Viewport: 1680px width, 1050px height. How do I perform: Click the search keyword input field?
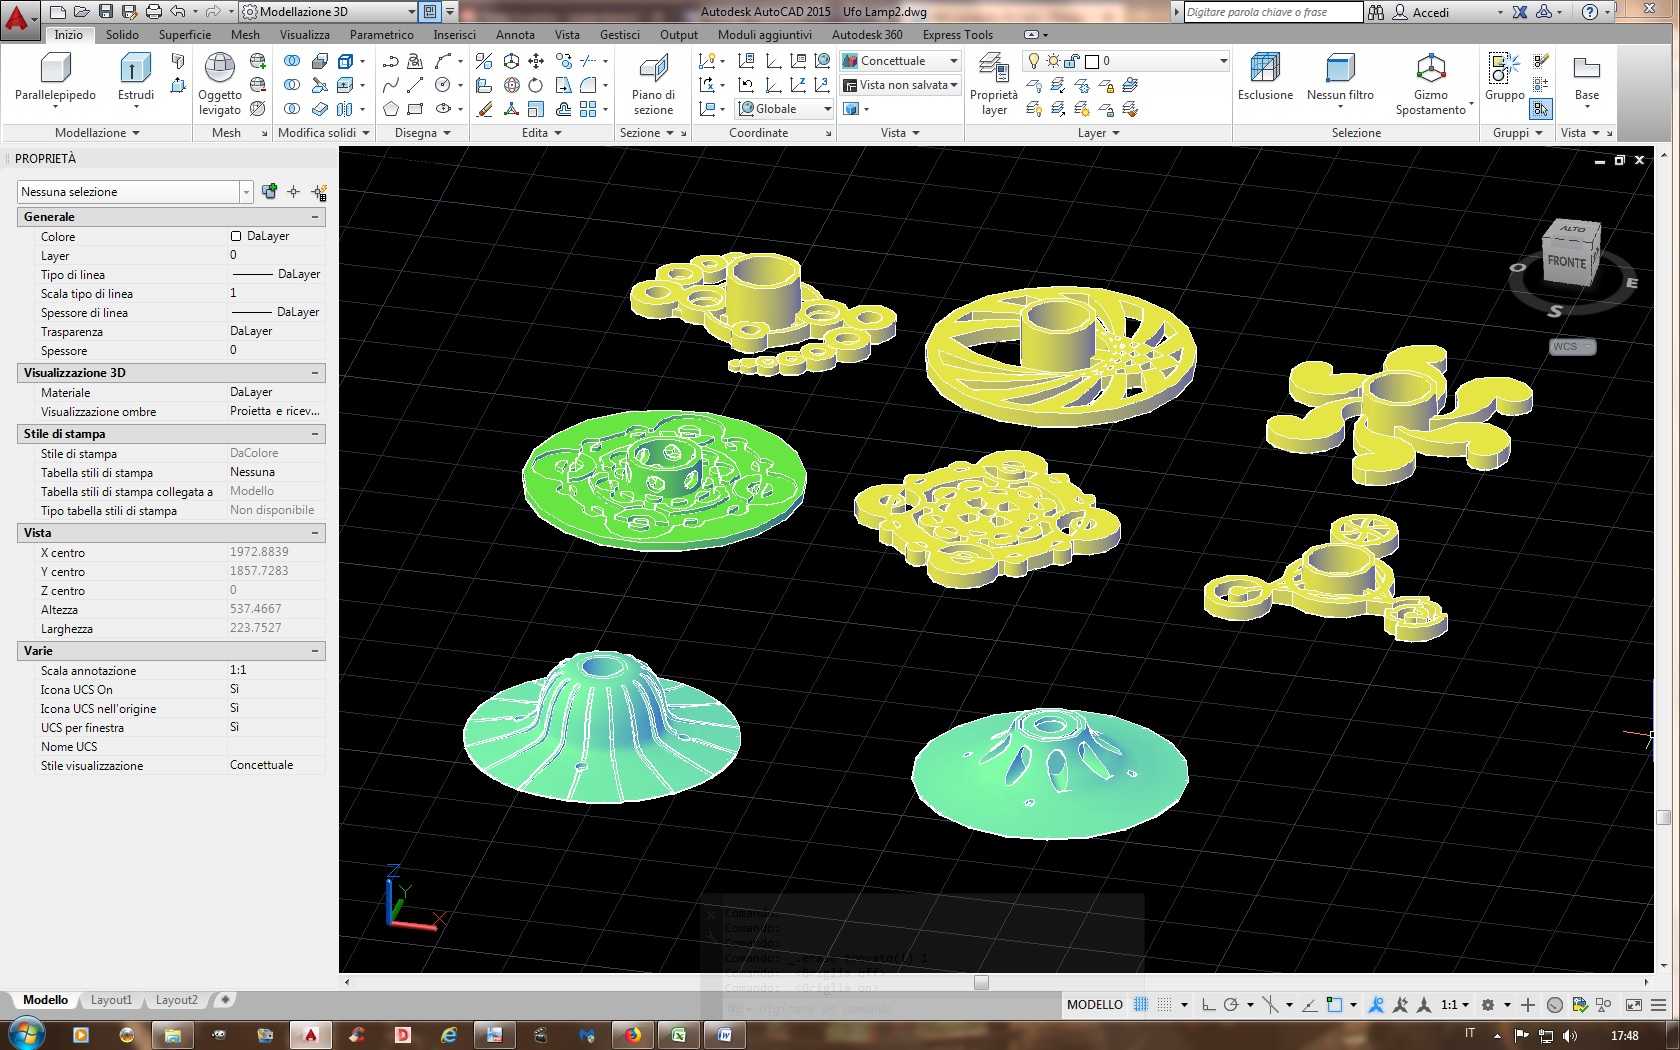pyautogui.click(x=1273, y=12)
